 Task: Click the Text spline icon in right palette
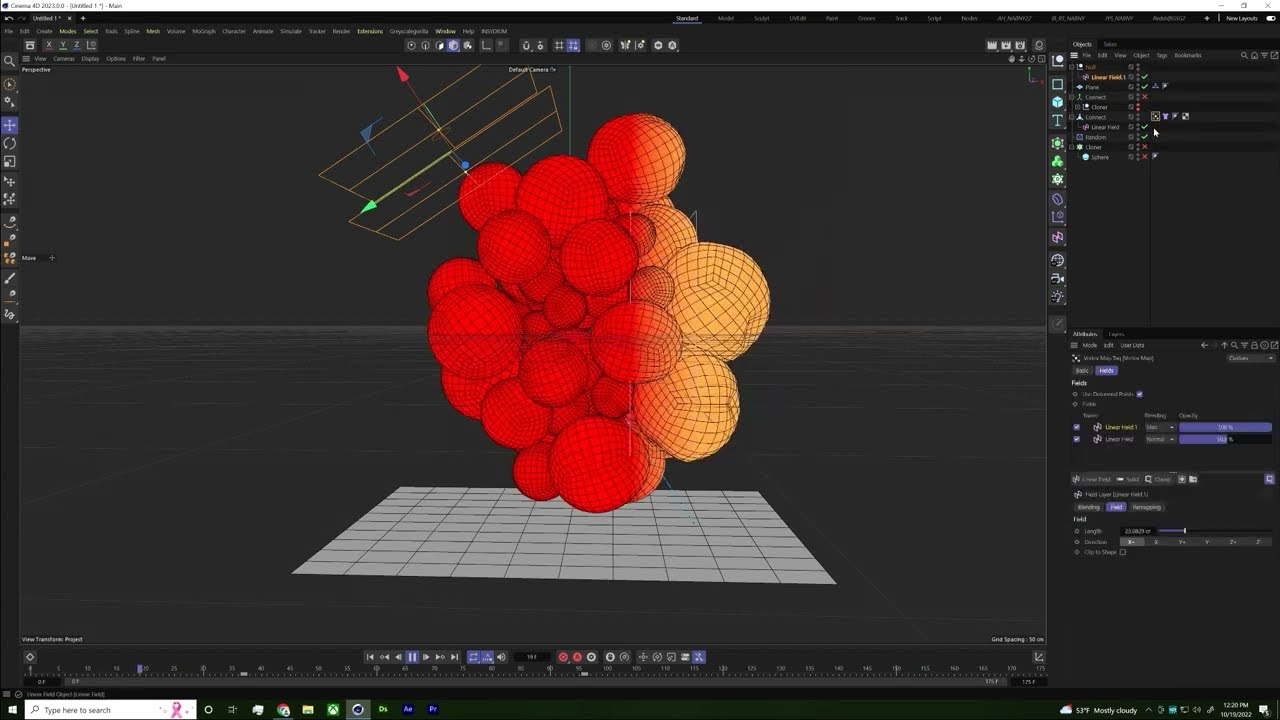1058,120
